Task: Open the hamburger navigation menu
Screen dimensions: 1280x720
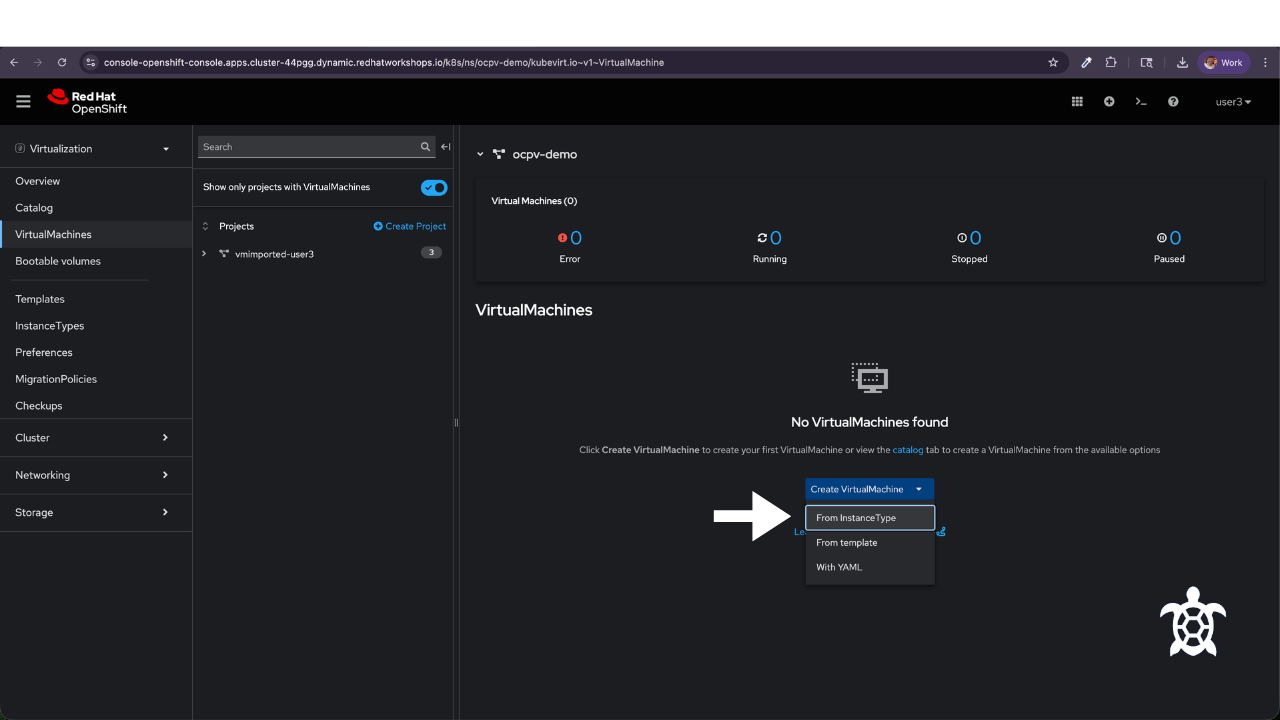Action: 23,101
